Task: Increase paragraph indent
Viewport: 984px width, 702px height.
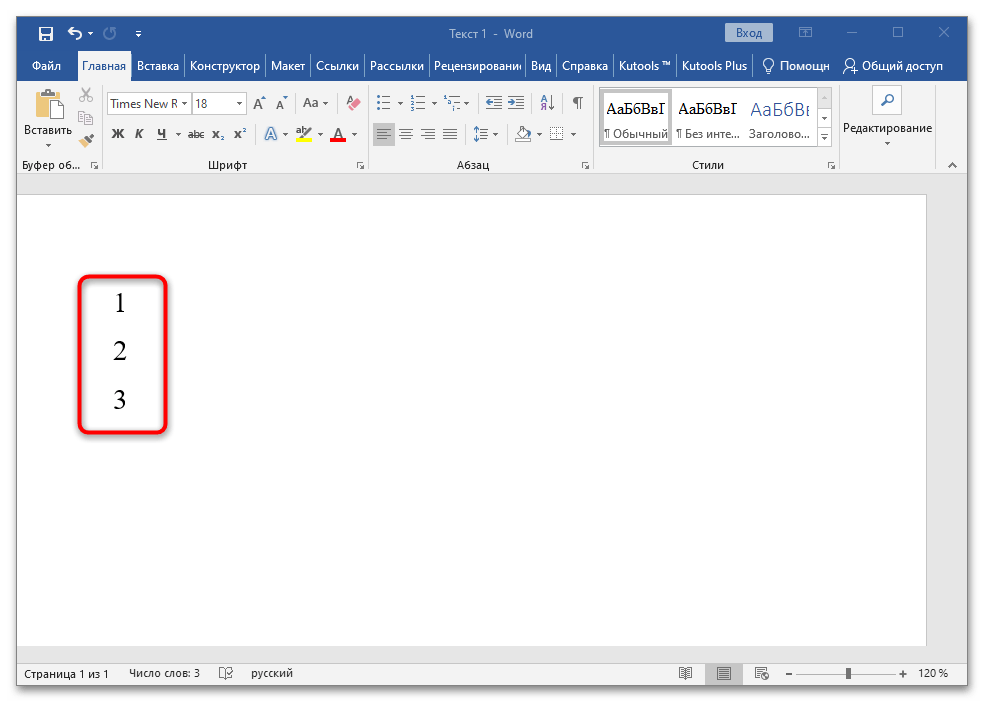Action: click(516, 103)
